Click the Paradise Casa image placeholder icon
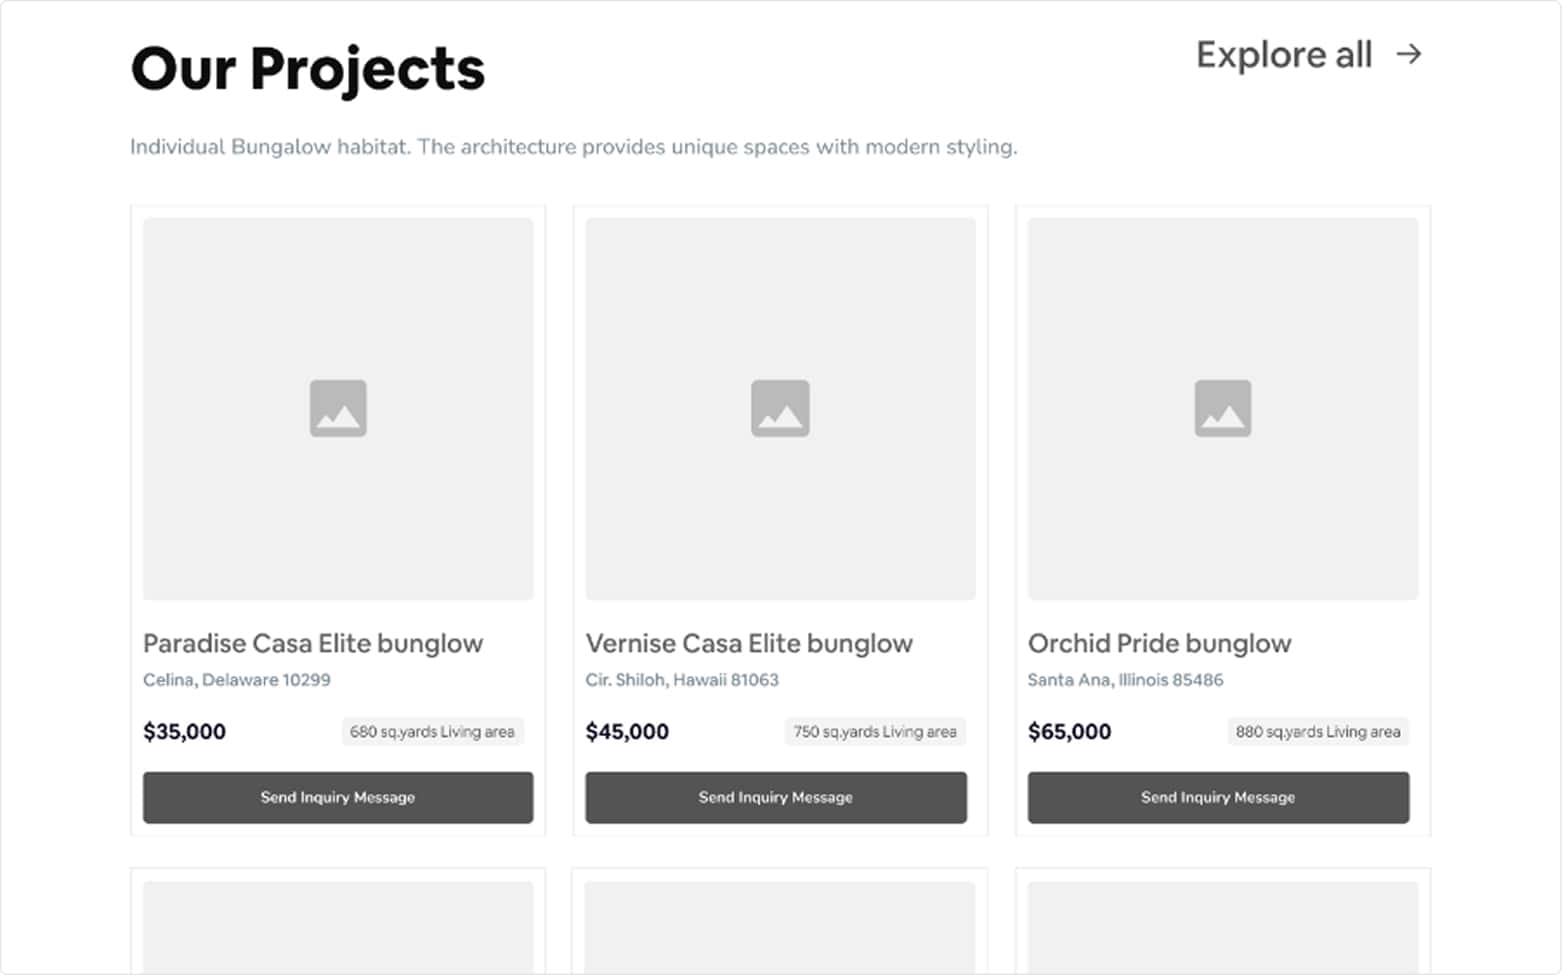 [338, 408]
